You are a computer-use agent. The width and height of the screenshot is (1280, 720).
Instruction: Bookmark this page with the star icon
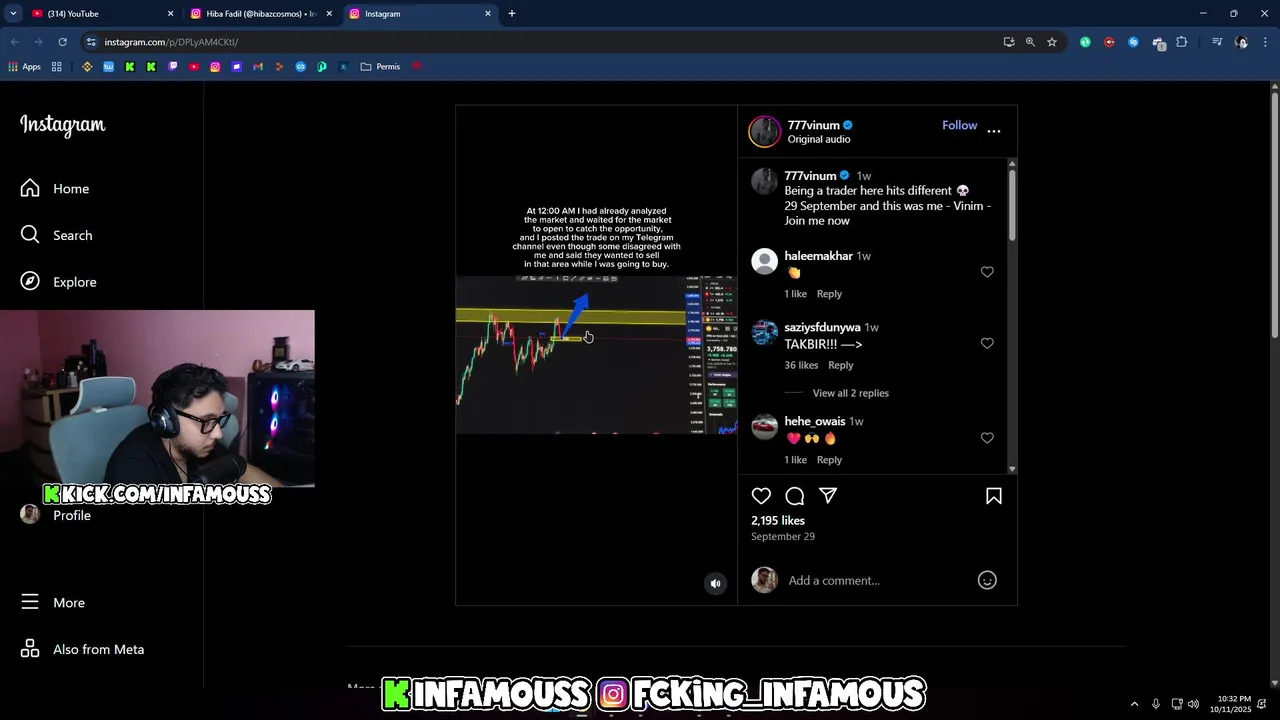tap(1052, 42)
